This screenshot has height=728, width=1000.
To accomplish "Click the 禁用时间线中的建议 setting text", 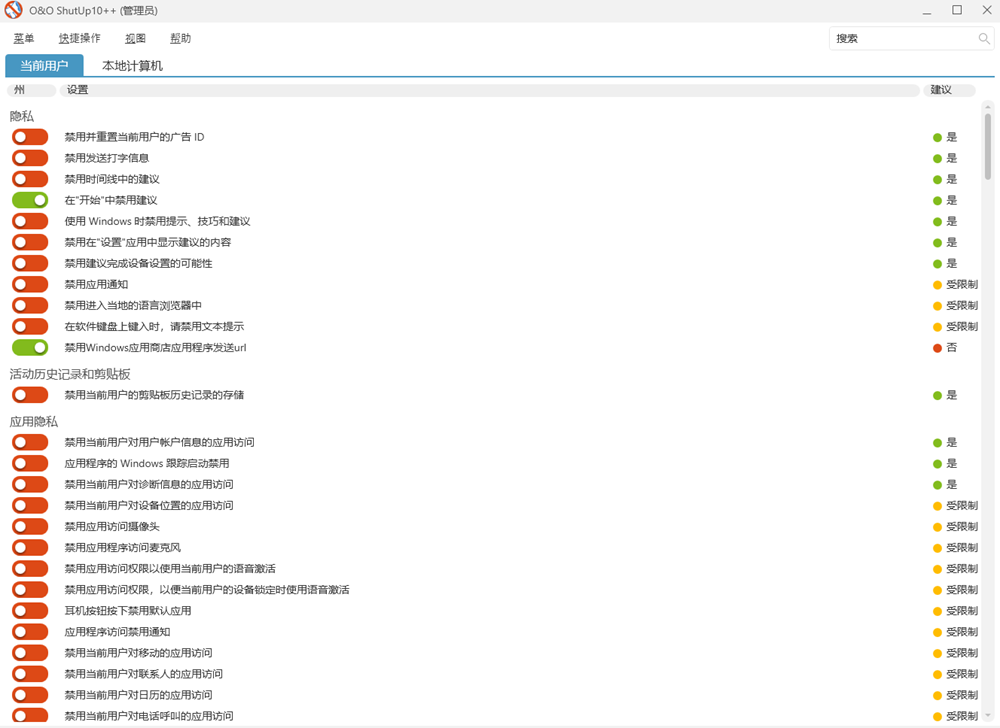I will coord(112,179).
